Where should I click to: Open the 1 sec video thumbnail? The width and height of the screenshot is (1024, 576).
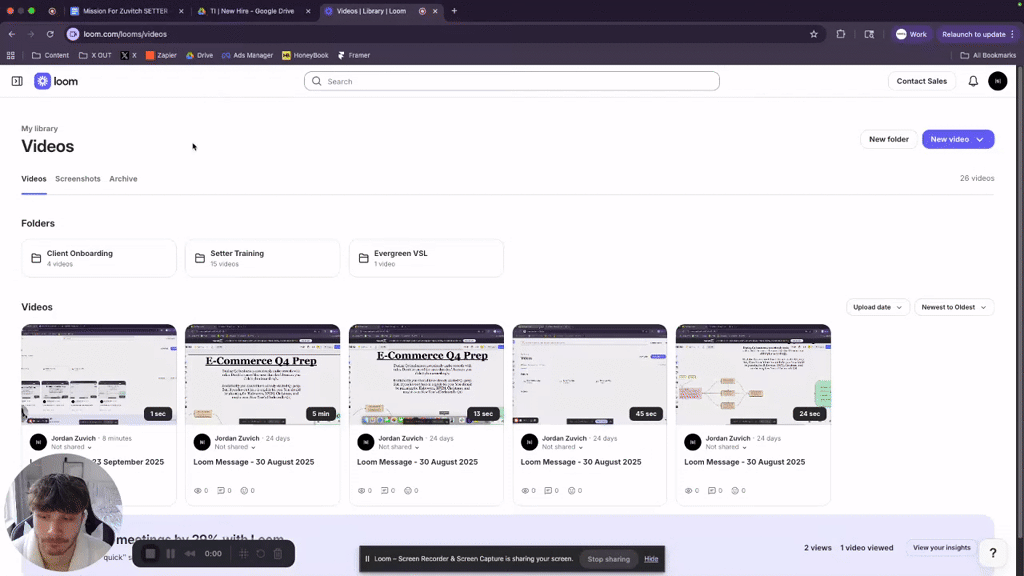point(99,375)
